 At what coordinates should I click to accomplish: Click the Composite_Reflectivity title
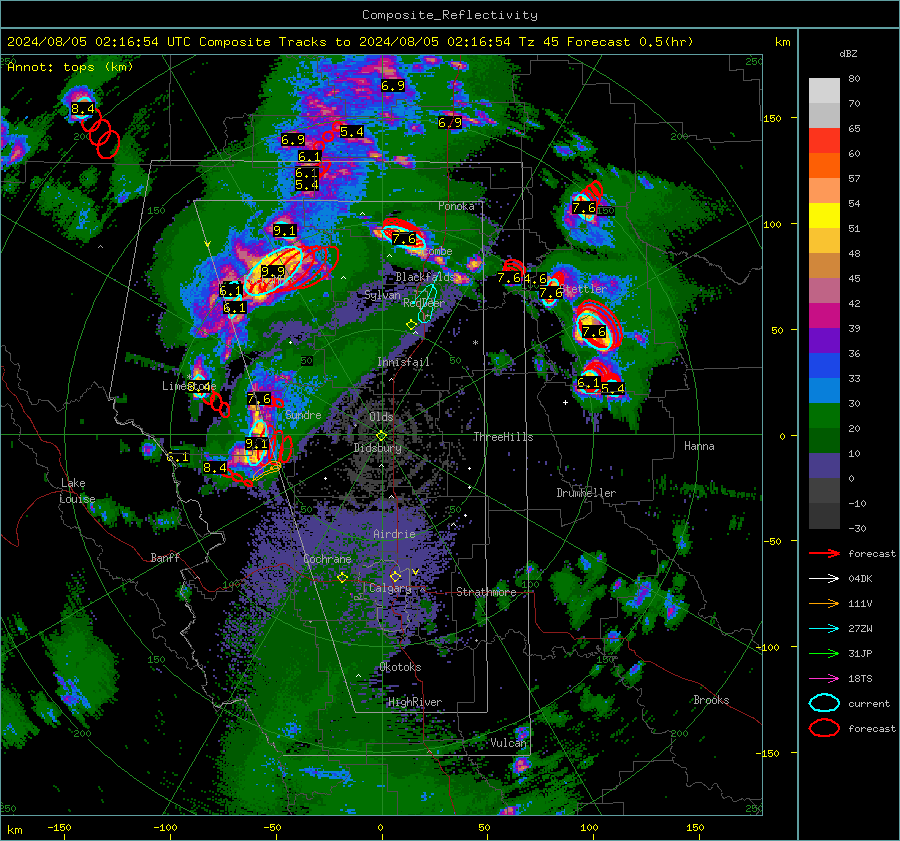tap(450, 15)
